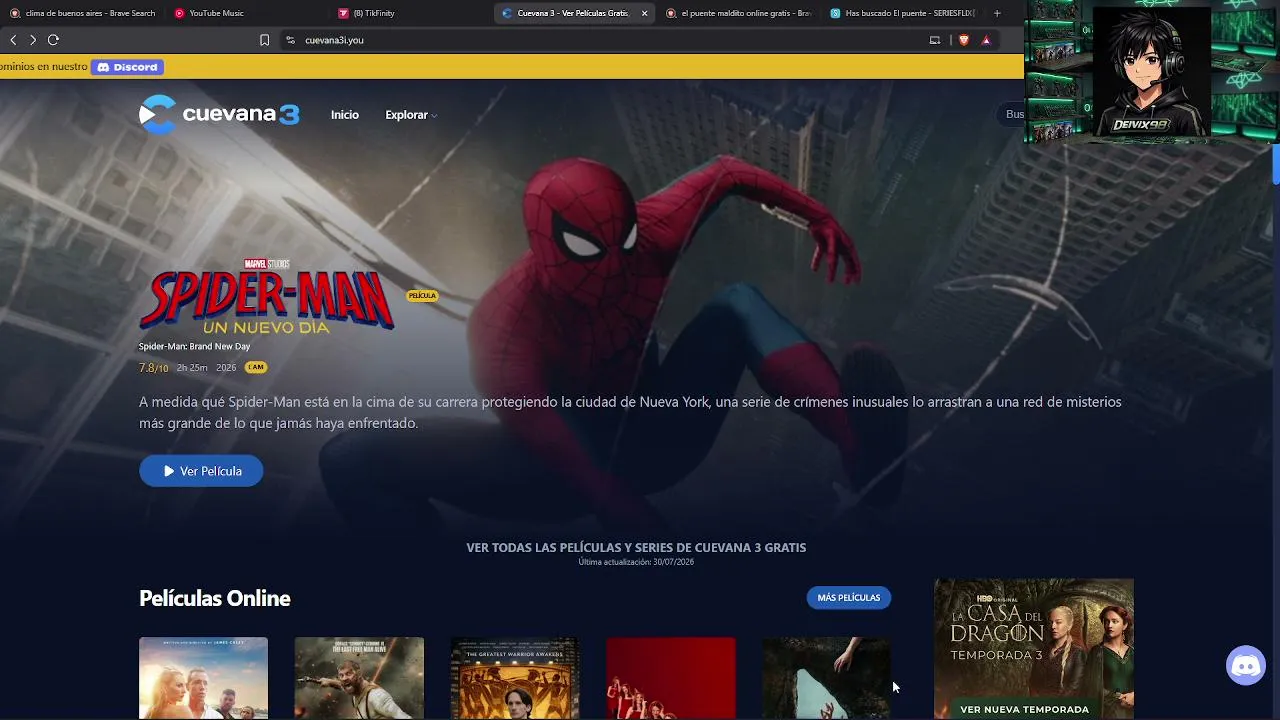This screenshot has height=720, width=1280.
Task: Click the Brave Shields lion icon
Action: coord(964,40)
